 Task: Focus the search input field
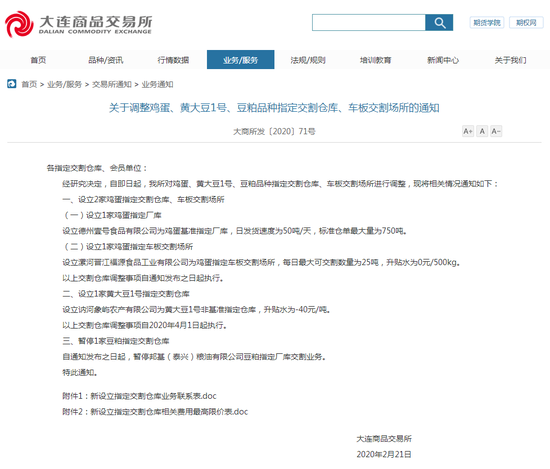pyautogui.click(x=369, y=22)
